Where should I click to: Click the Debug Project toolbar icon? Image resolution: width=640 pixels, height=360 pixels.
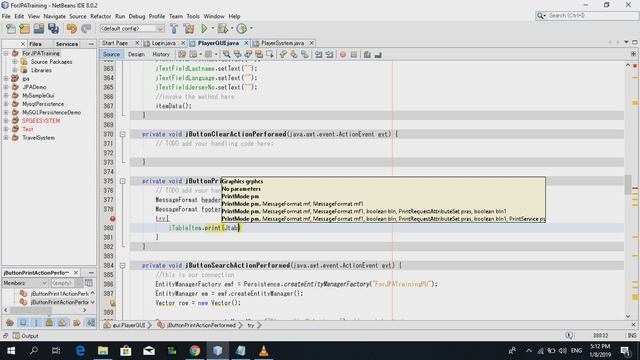(x=222, y=29)
